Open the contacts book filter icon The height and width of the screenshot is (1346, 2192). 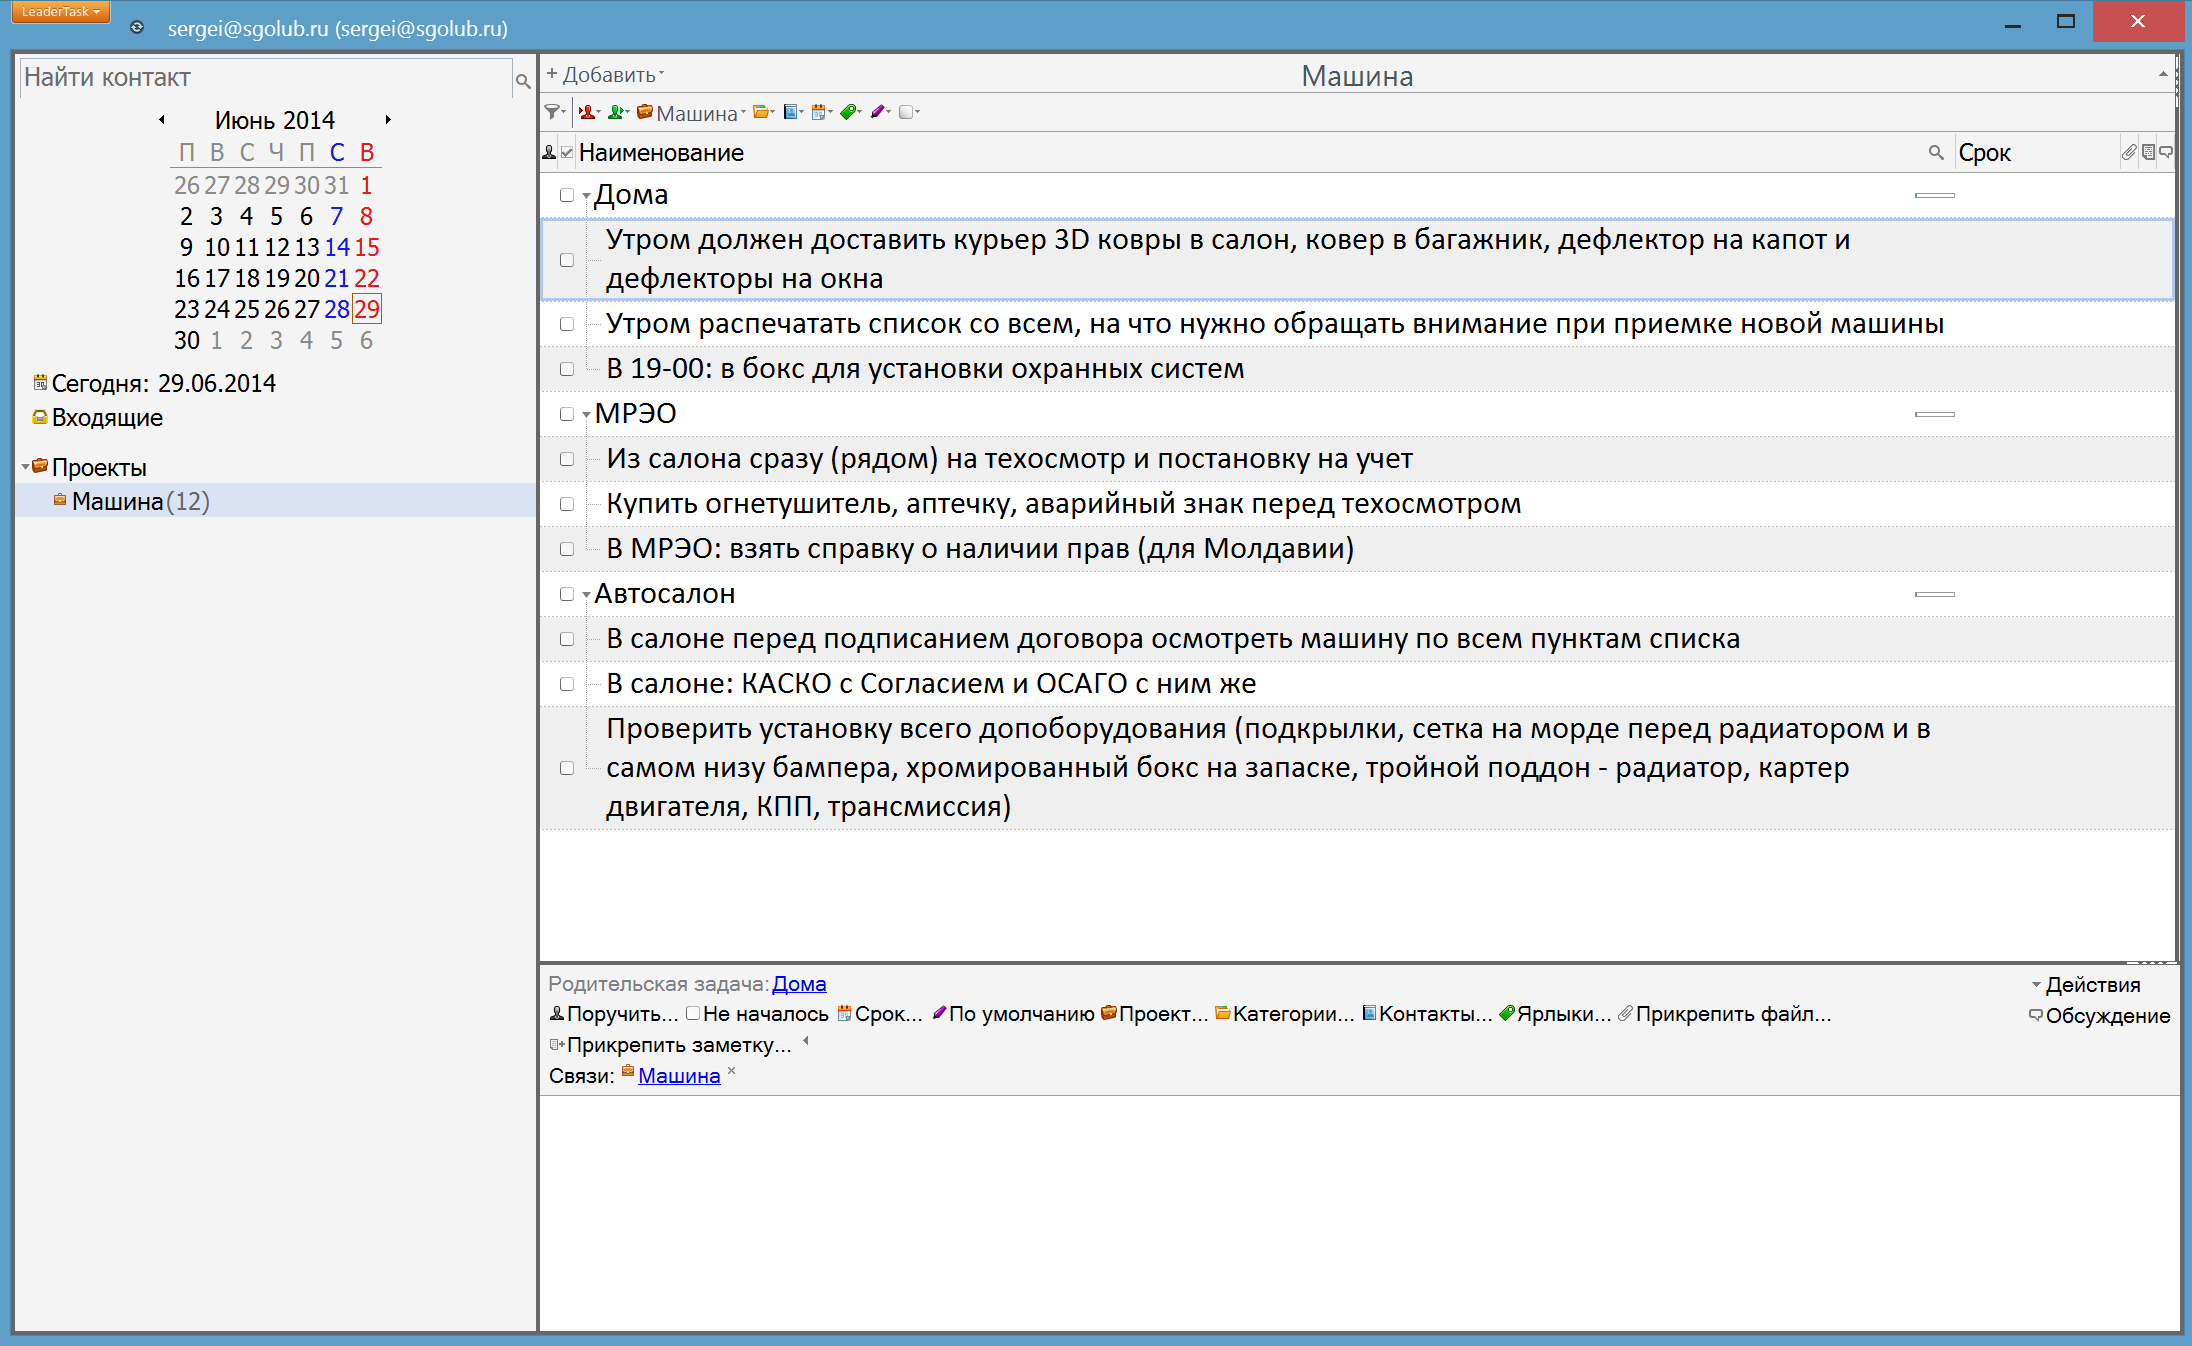(791, 112)
